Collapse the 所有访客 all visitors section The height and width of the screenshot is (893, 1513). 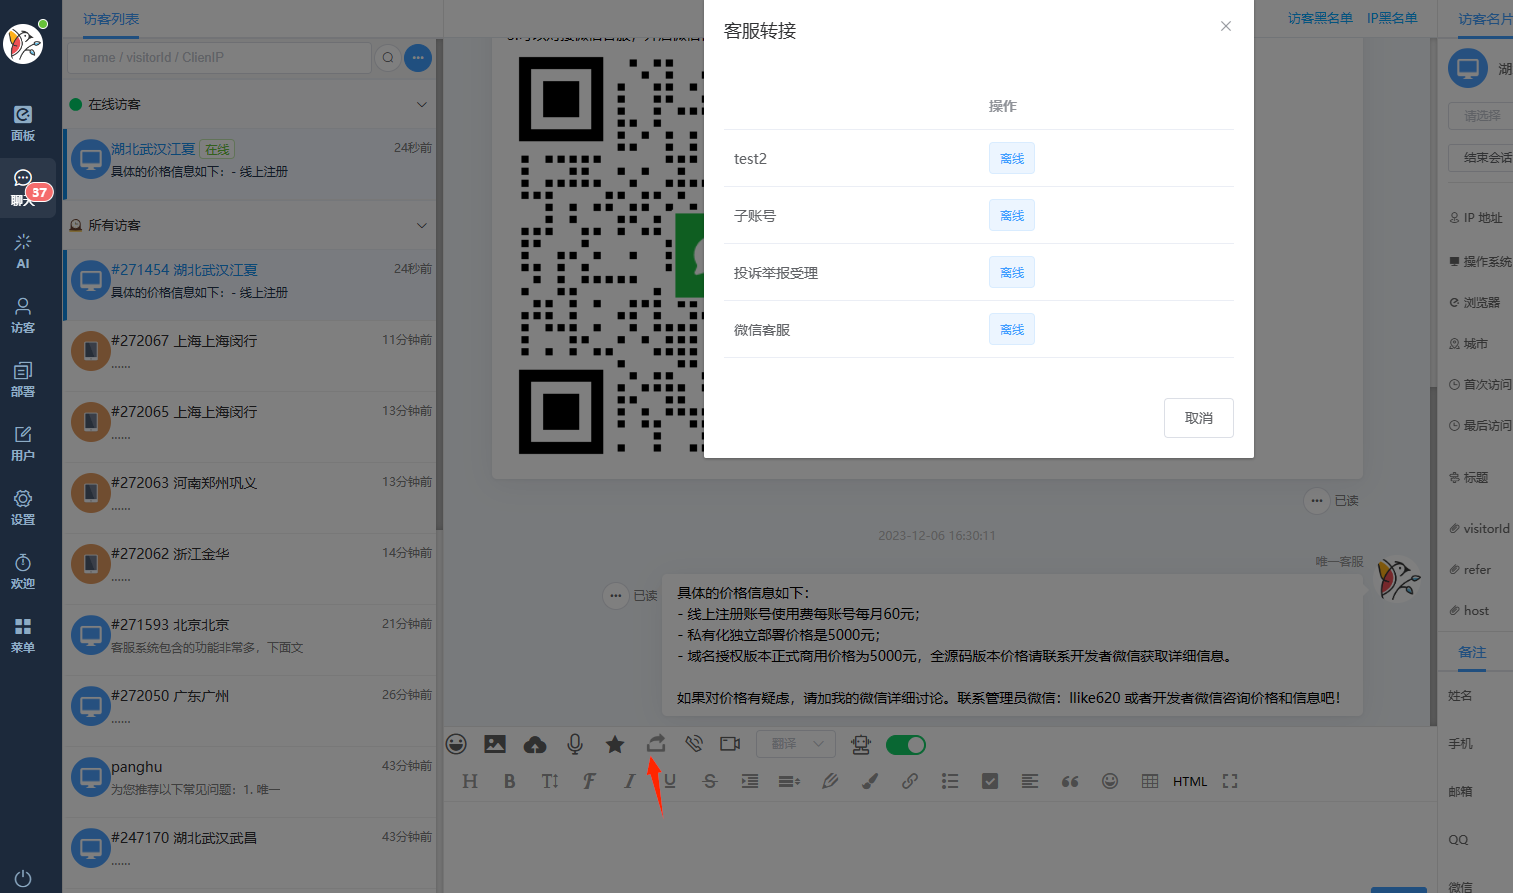click(422, 225)
